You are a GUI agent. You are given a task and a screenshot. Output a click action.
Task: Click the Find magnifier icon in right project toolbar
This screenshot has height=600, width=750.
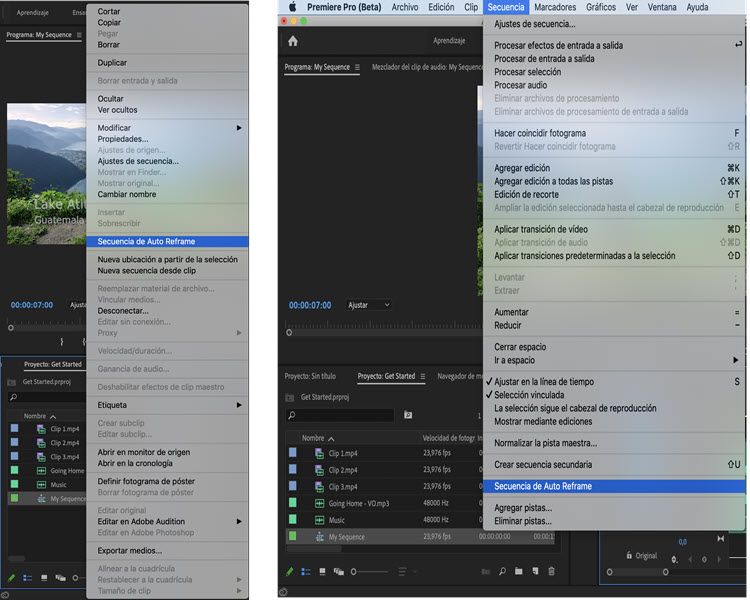point(503,571)
